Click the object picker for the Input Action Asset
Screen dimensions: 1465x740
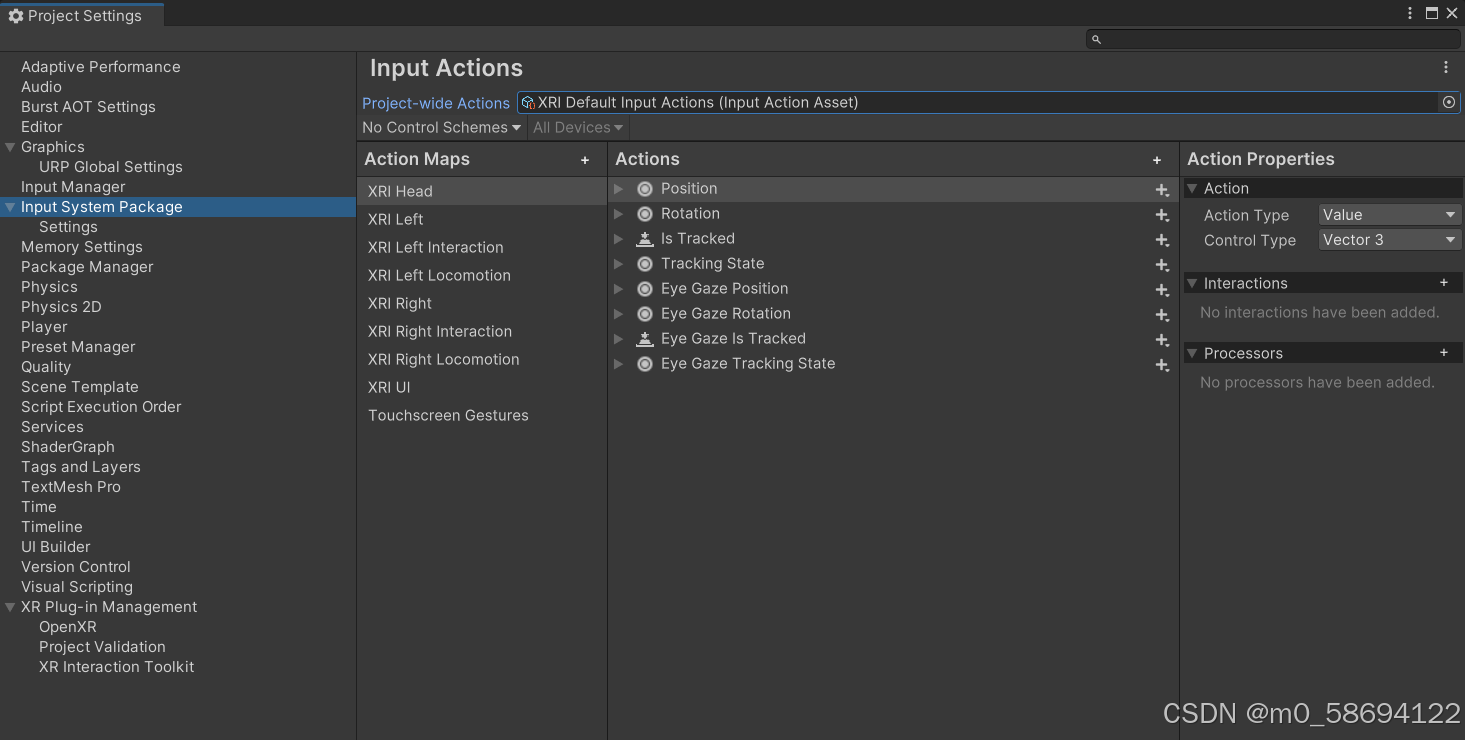click(1449, 101)
